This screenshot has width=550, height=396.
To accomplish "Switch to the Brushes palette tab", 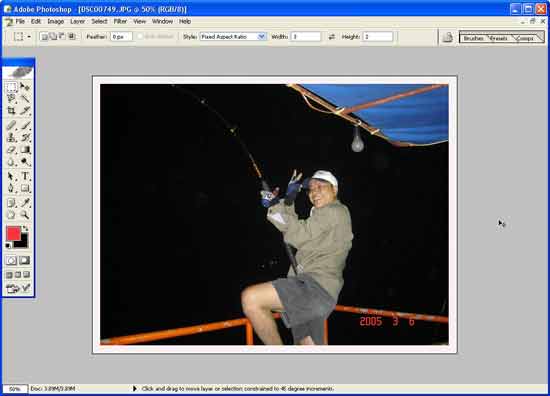I will 473,38.
